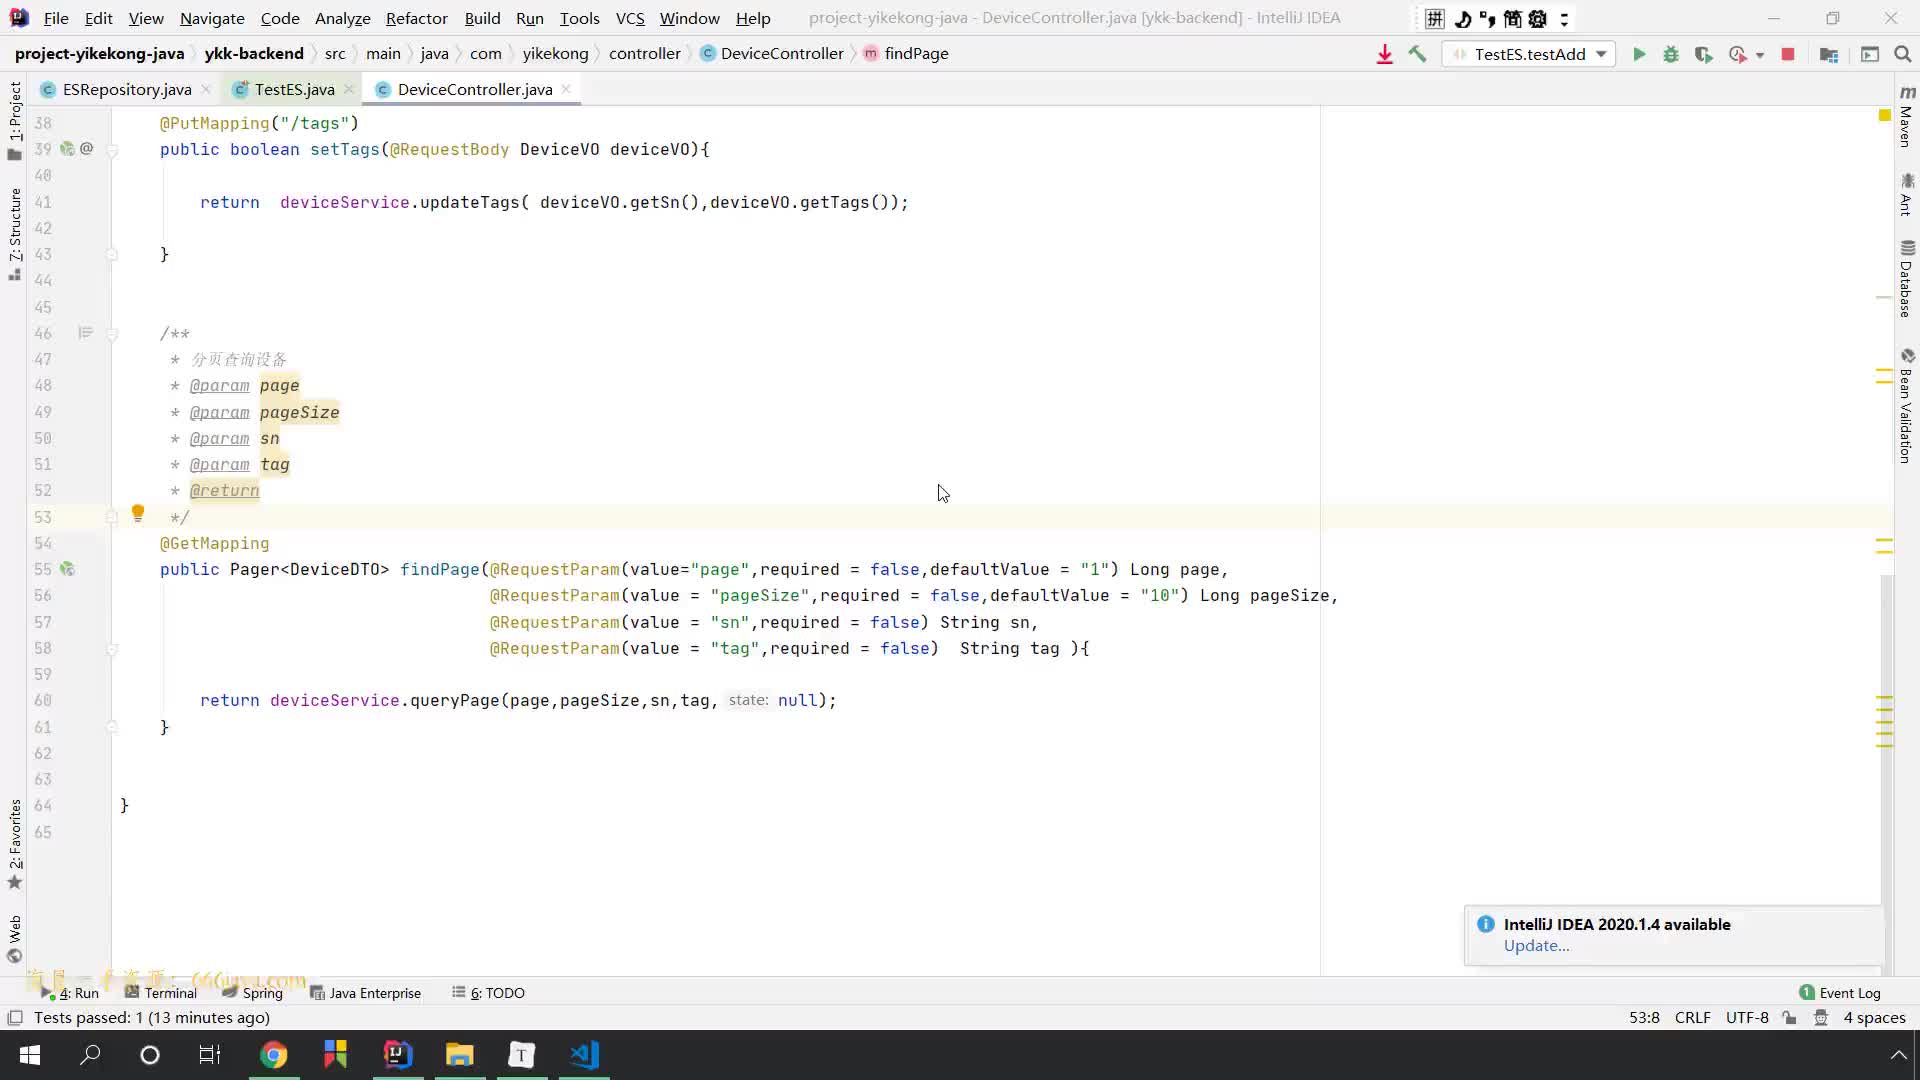Click the Spring gutter icon on line 39
1920x1080 pixels.
[67, 149]
